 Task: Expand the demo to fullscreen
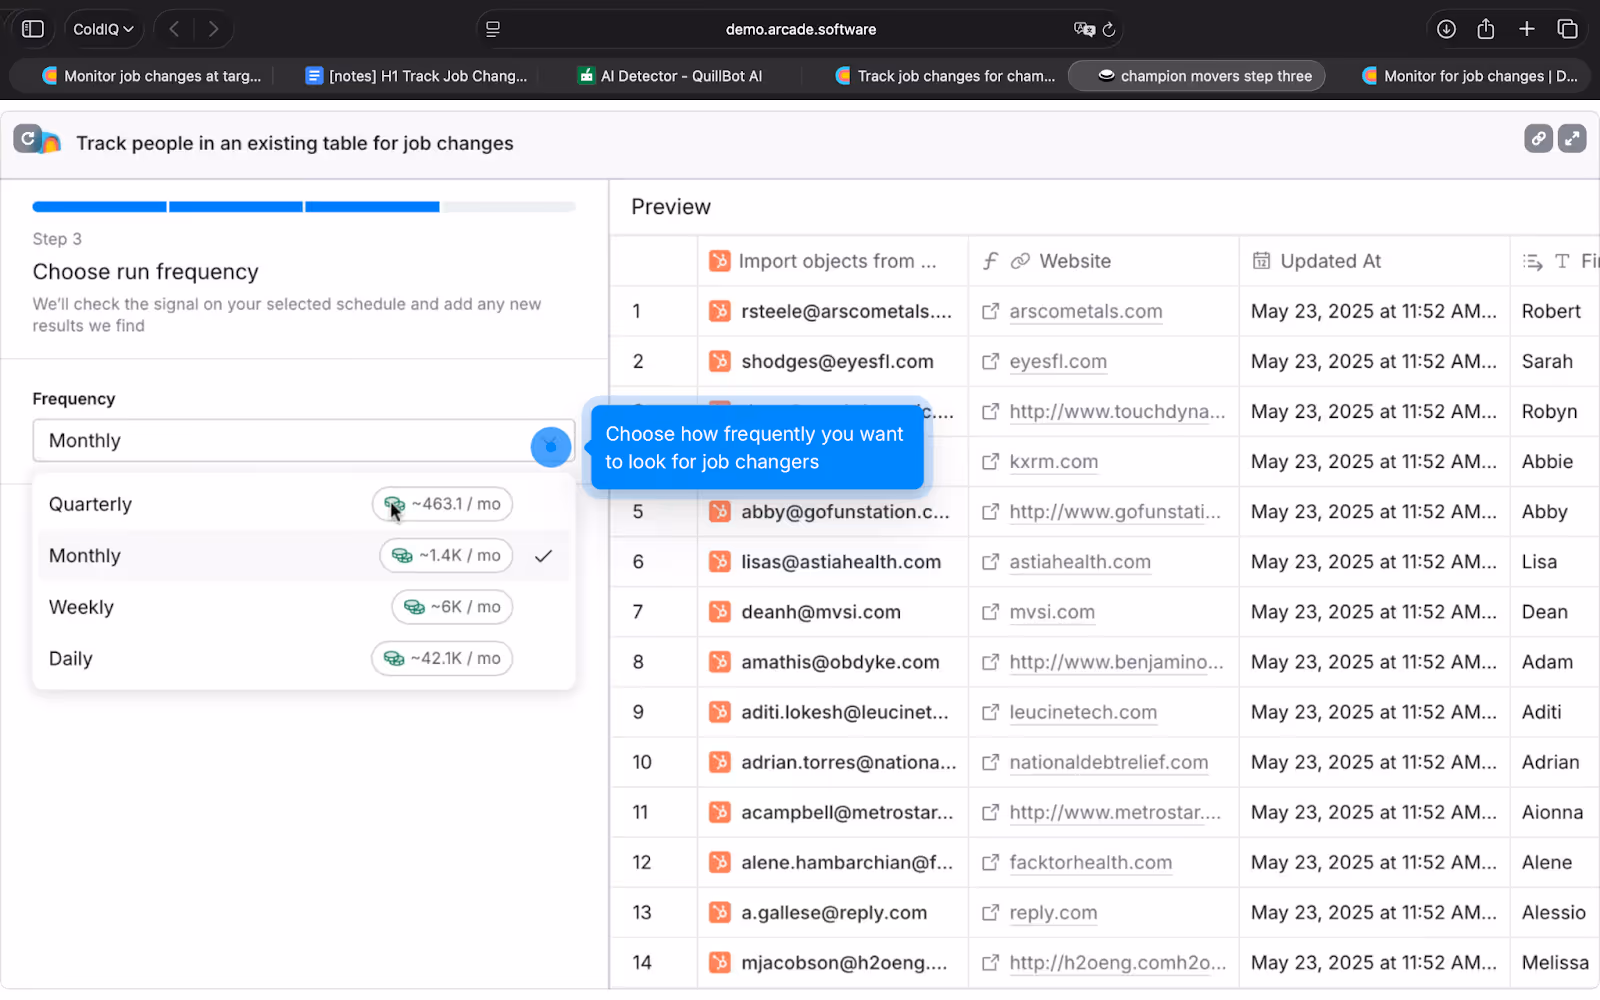1572,139
